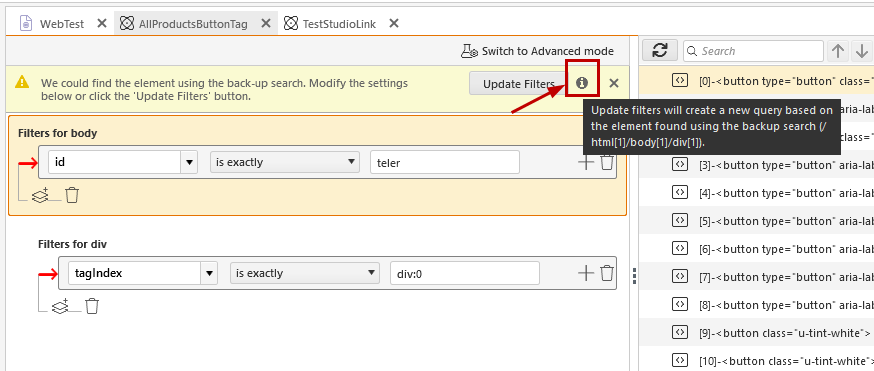Close the AllProductsButtonTag tab
874x371 pixels.
(x=266, y=23)
